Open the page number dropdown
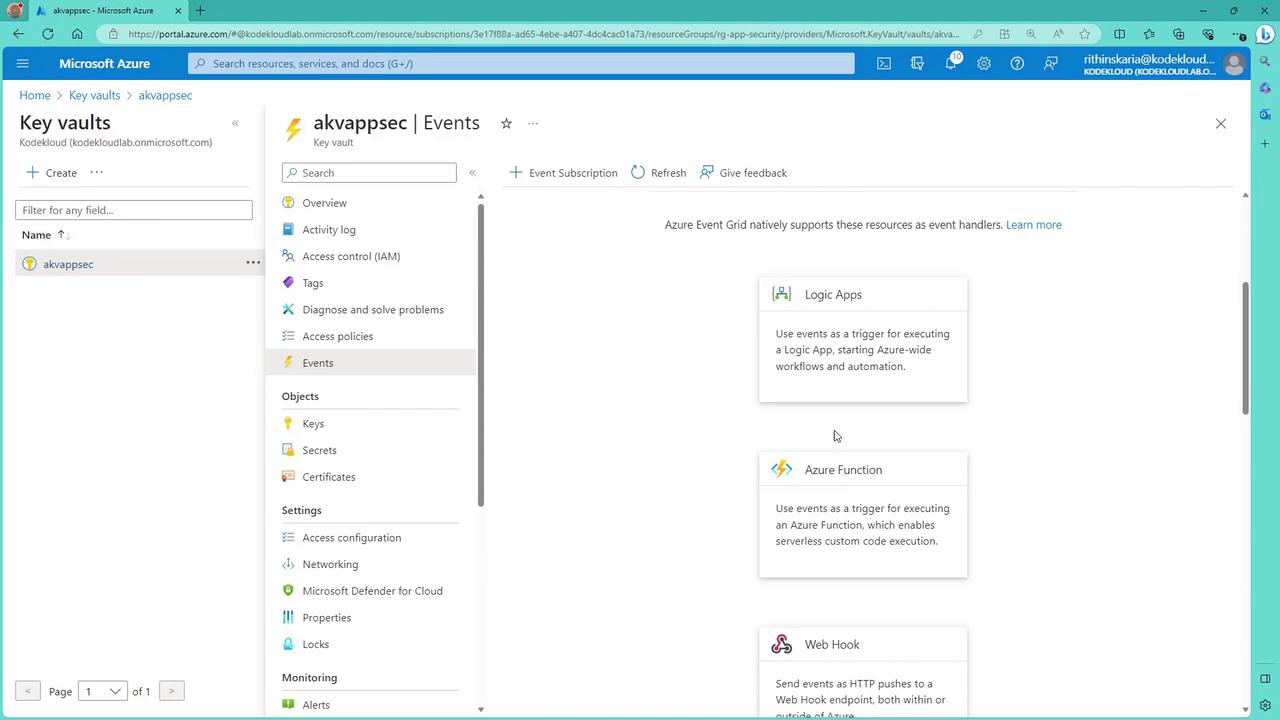1280x720 pixels. pyautogui.click(x=102, y=691)
